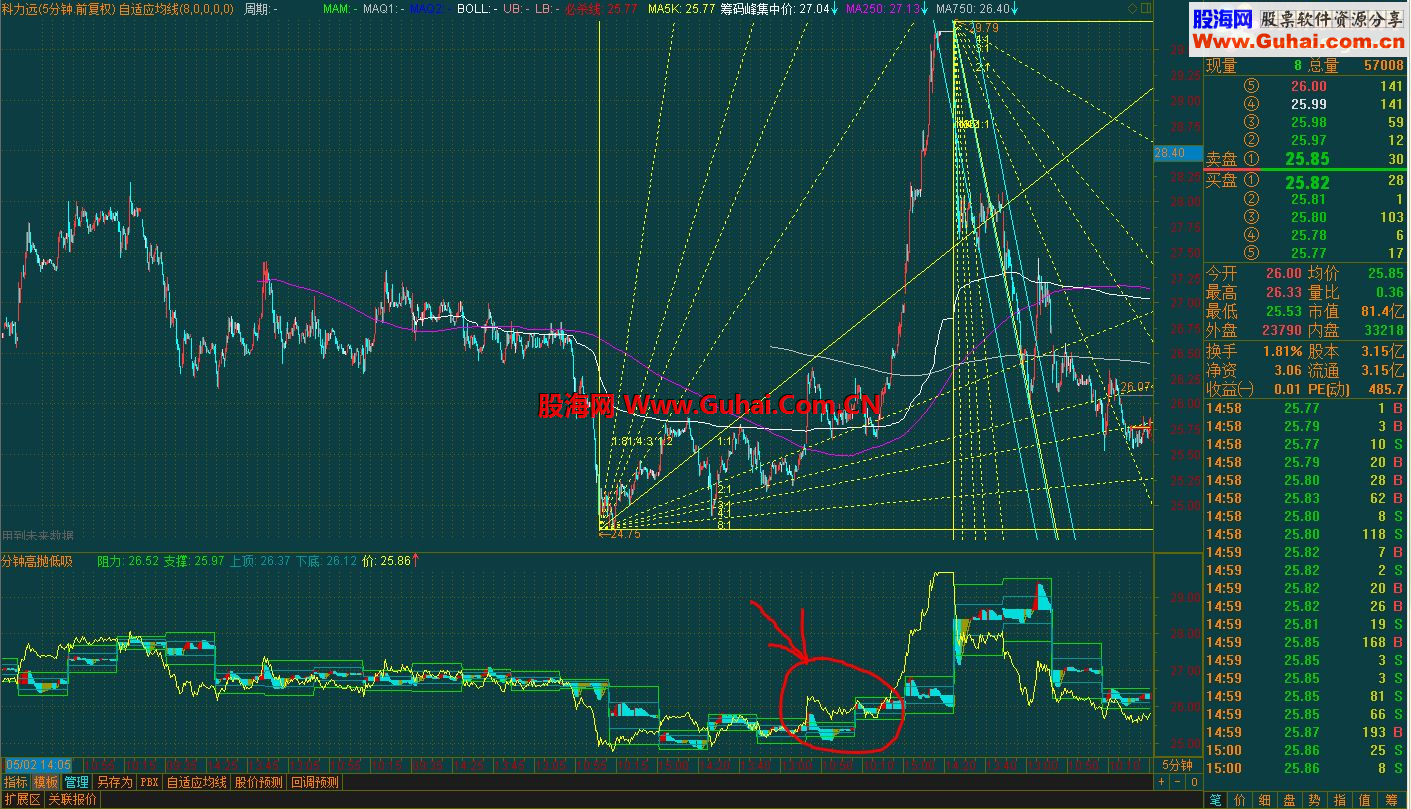Click the minus zoom button below the chart
This screenshot has height=809, width=1411.
(1178, 781)
